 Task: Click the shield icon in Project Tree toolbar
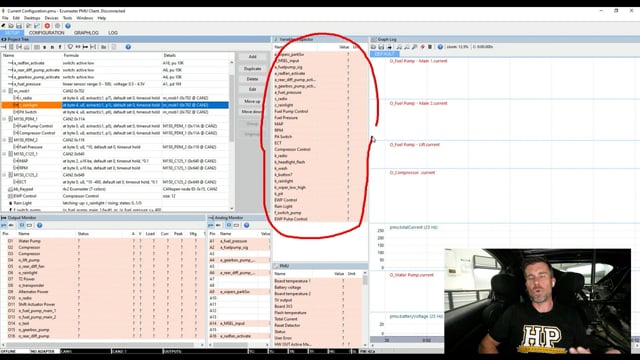click(x=70, y=47)
